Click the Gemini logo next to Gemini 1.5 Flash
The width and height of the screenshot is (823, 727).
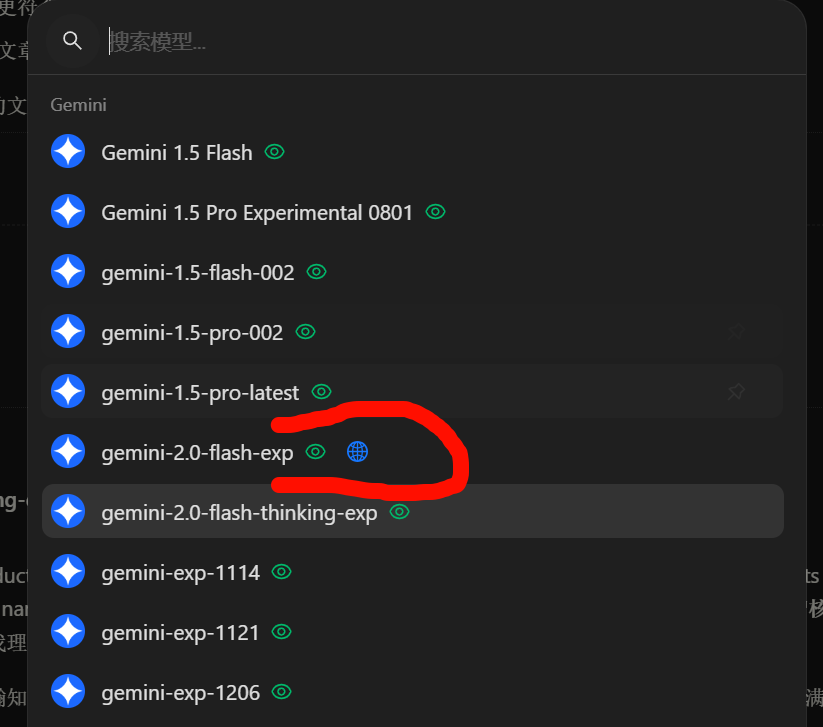coord(68,152)
